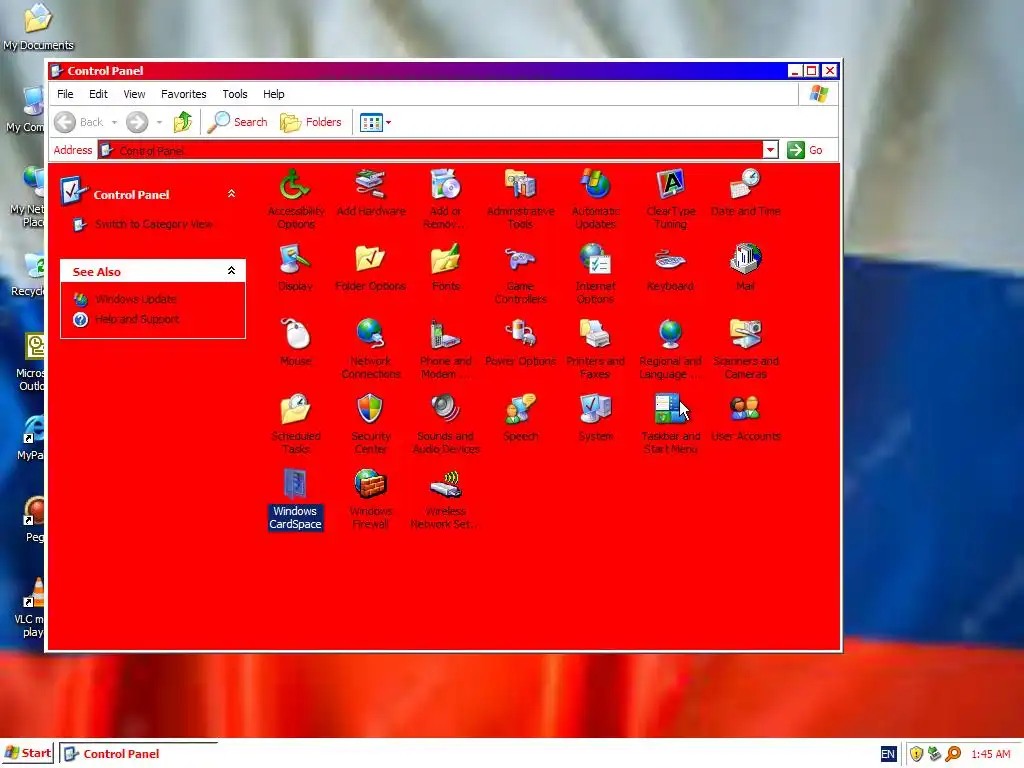Screen dimensions: 1024x768
Task: Click the 1:45 AM clock
Action: pyautogui.click(x=991, y=754)
